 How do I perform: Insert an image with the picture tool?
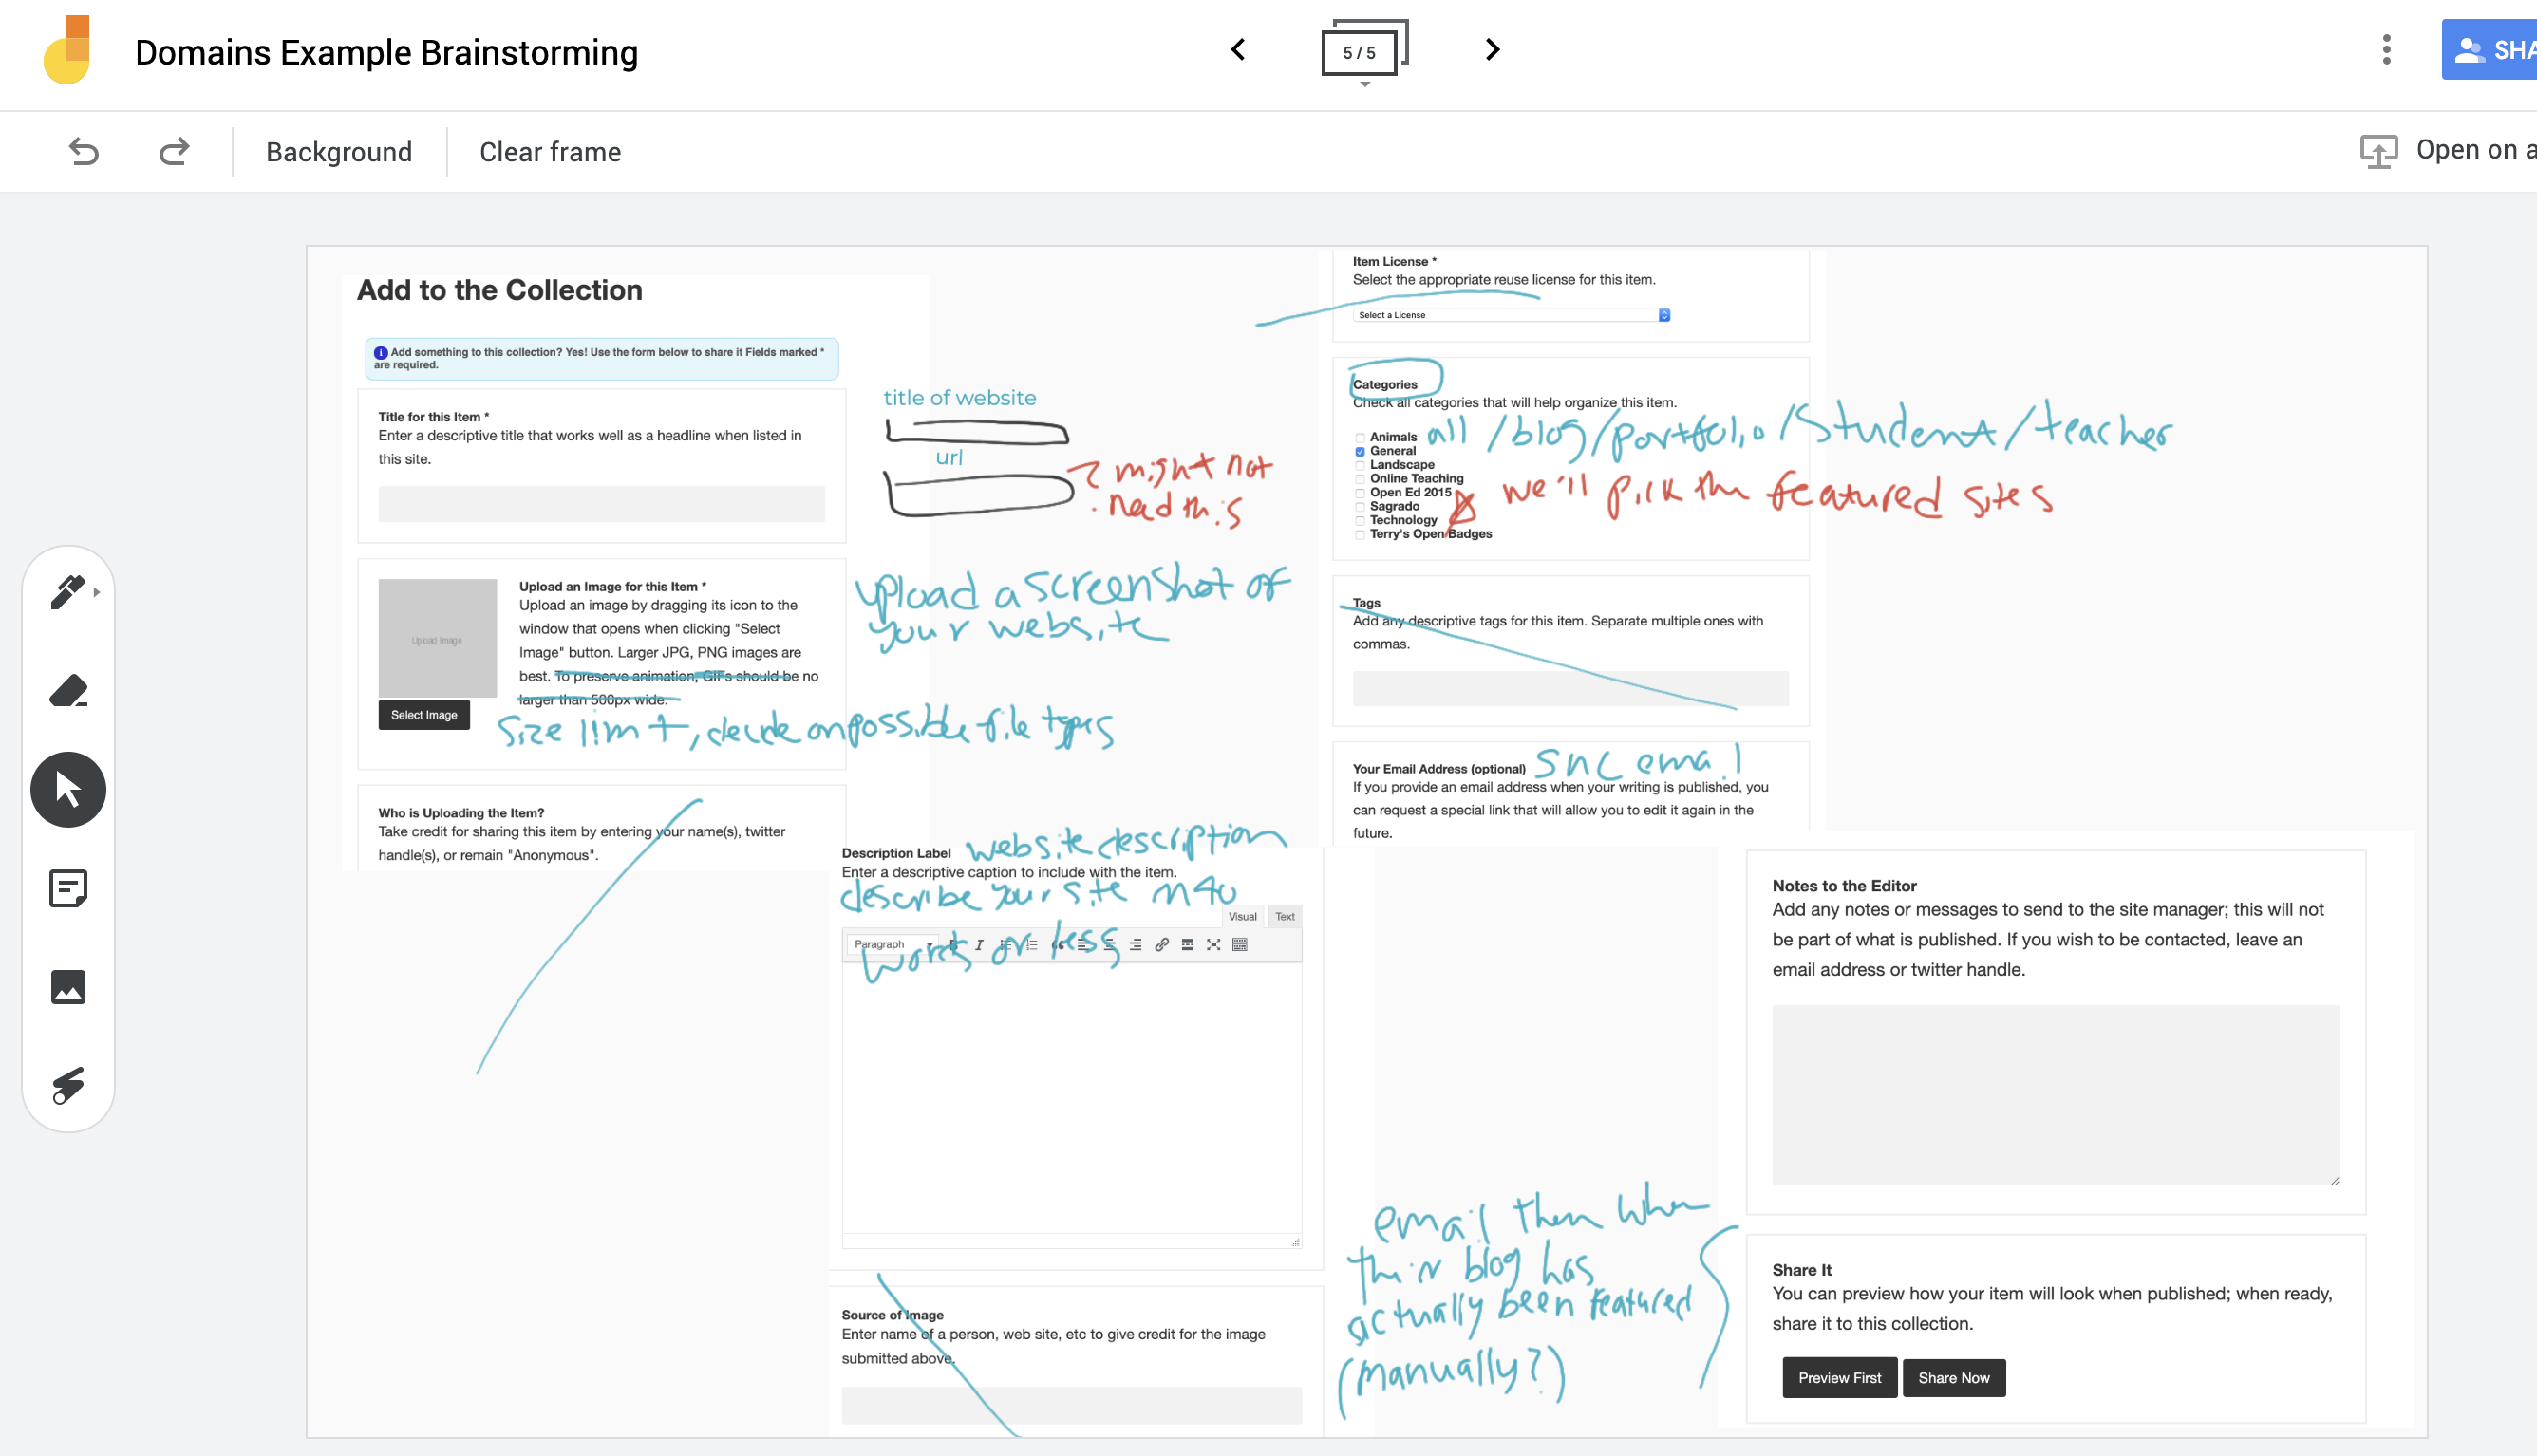click(68, 986)
